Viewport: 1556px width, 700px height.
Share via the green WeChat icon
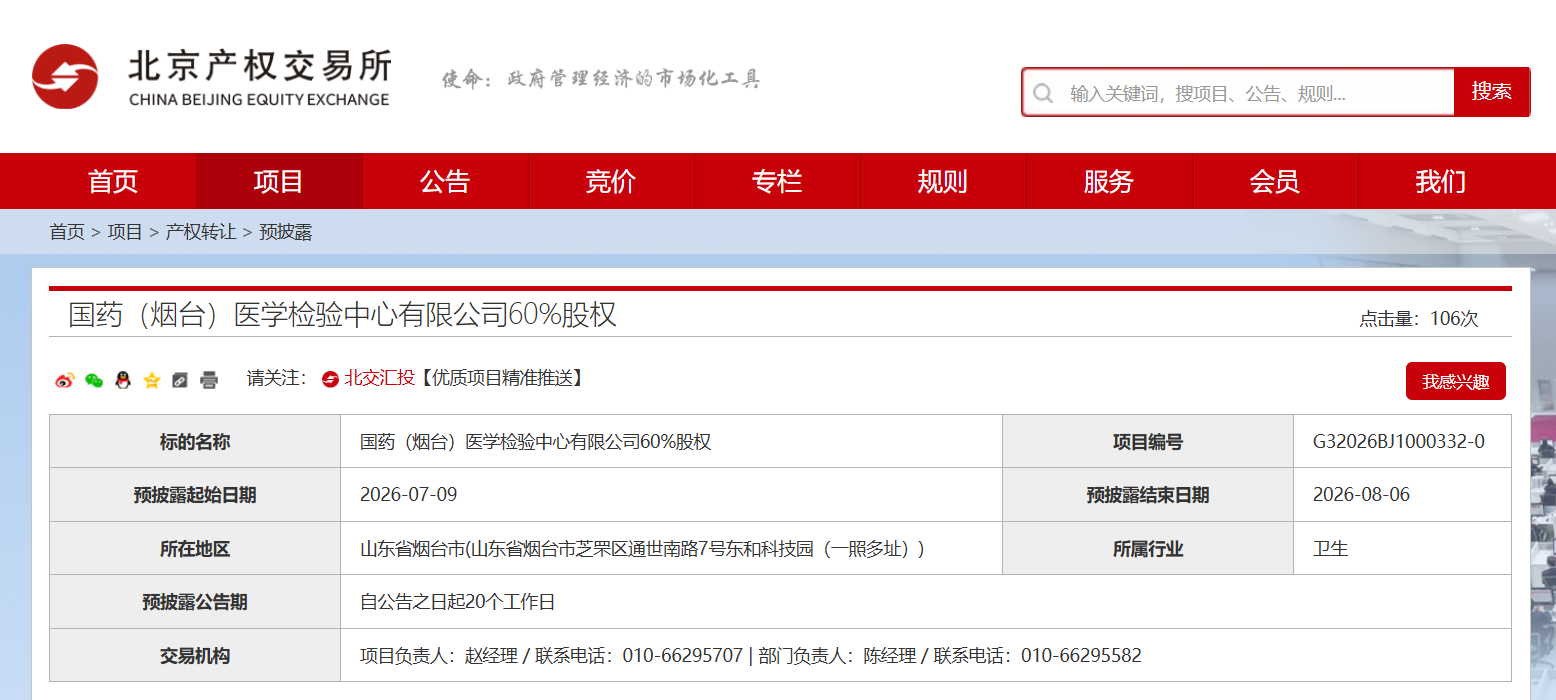point(94,380)
